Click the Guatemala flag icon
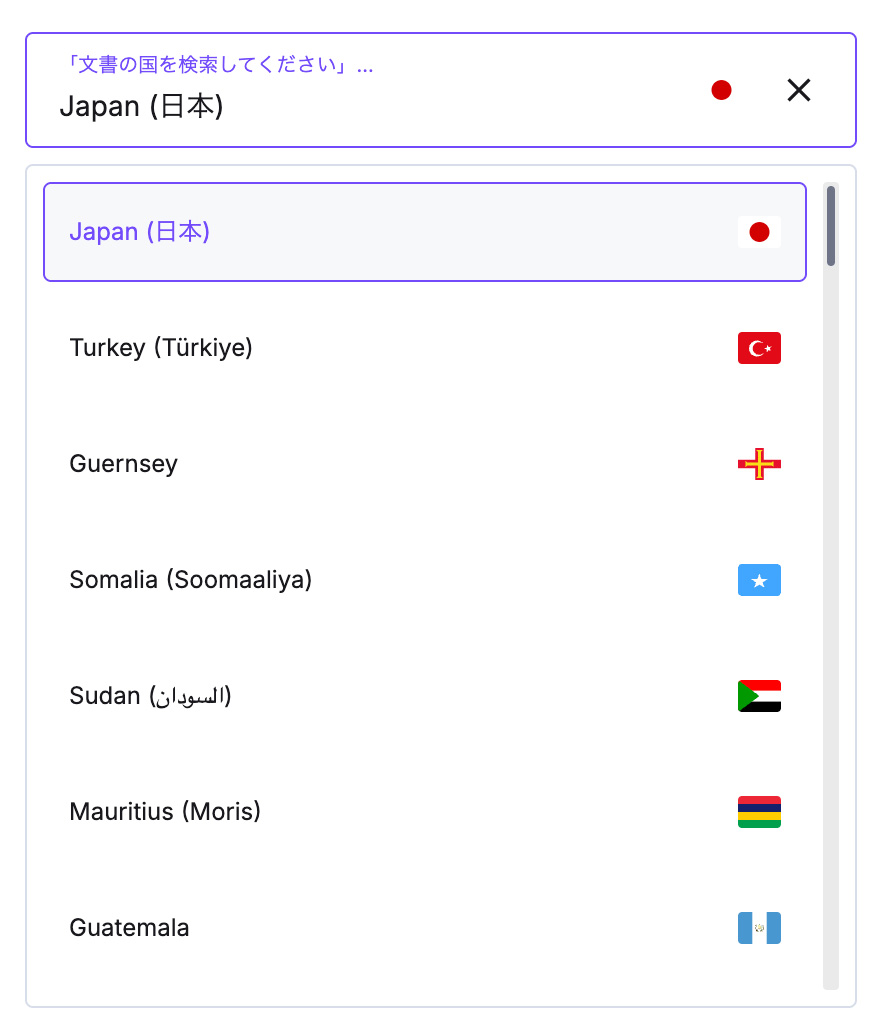882x1024 pixels. point(759,928)
